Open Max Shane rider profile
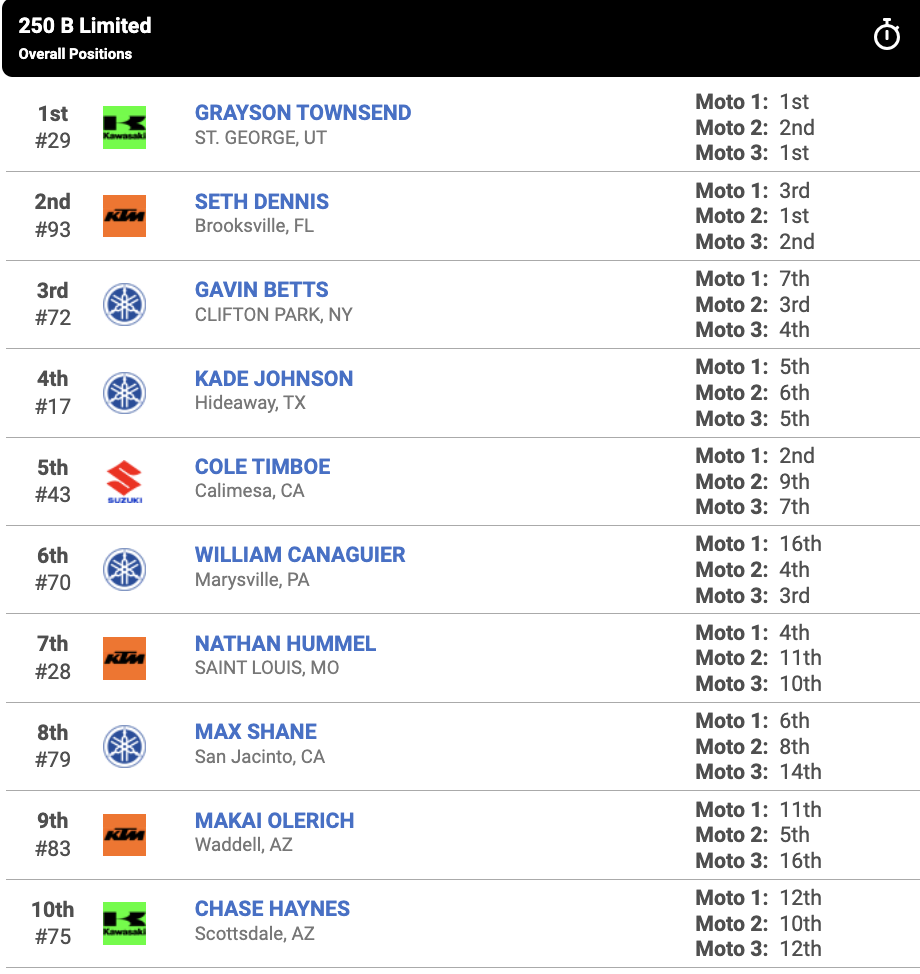Image resolution: width=920 pixels, height=974 pixels. click(x=256, y=731)
